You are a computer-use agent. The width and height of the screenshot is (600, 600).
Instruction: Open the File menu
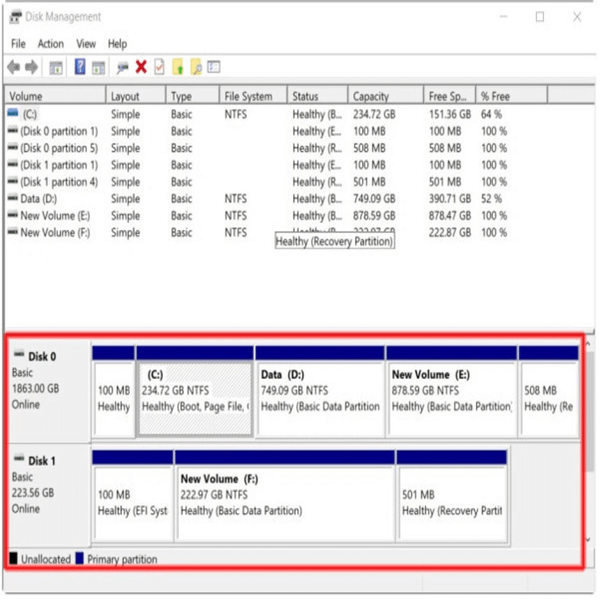click(18, 44)
